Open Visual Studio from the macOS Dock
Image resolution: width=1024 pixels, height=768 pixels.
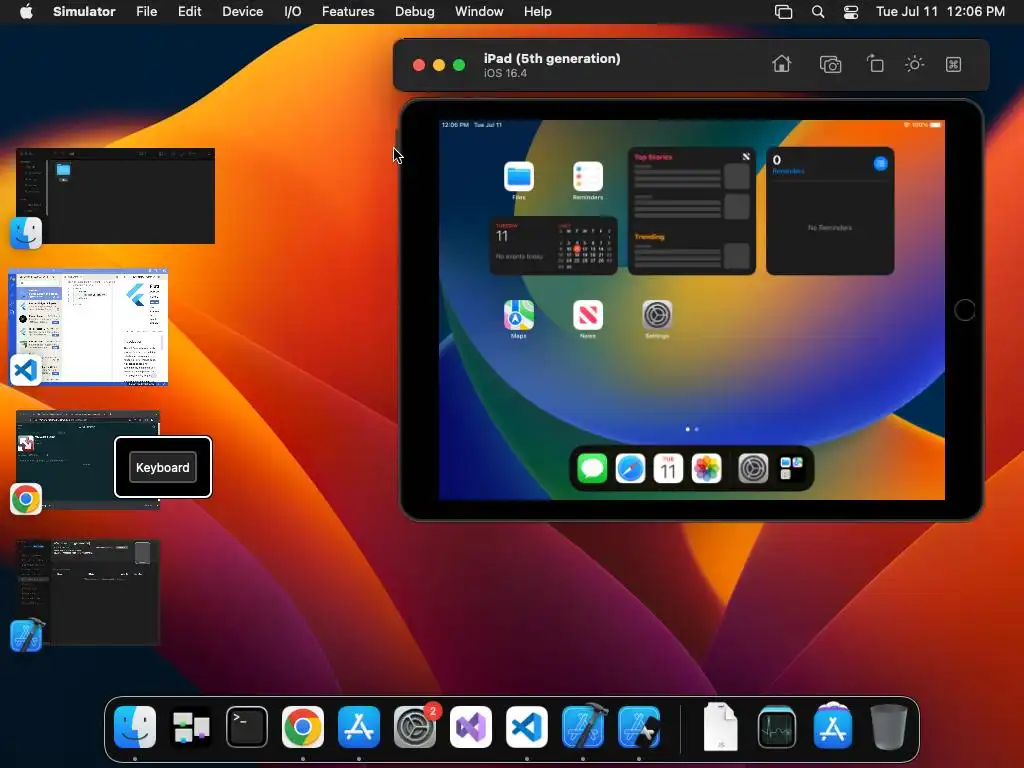pos(471,727)
